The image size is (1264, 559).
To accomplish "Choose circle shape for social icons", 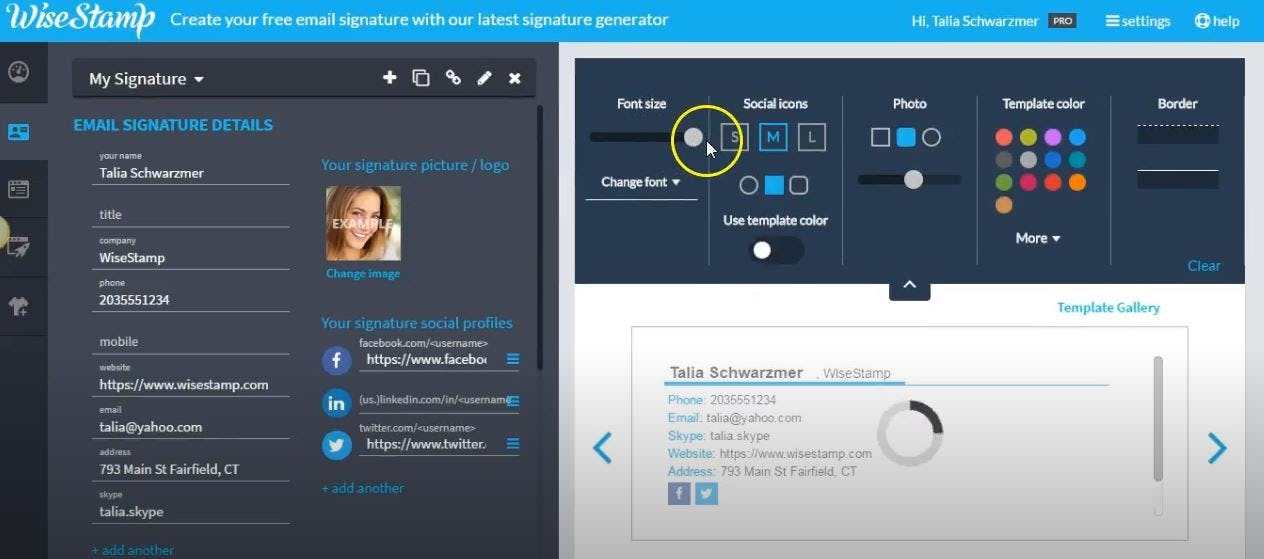I will (x=749, y=185).
